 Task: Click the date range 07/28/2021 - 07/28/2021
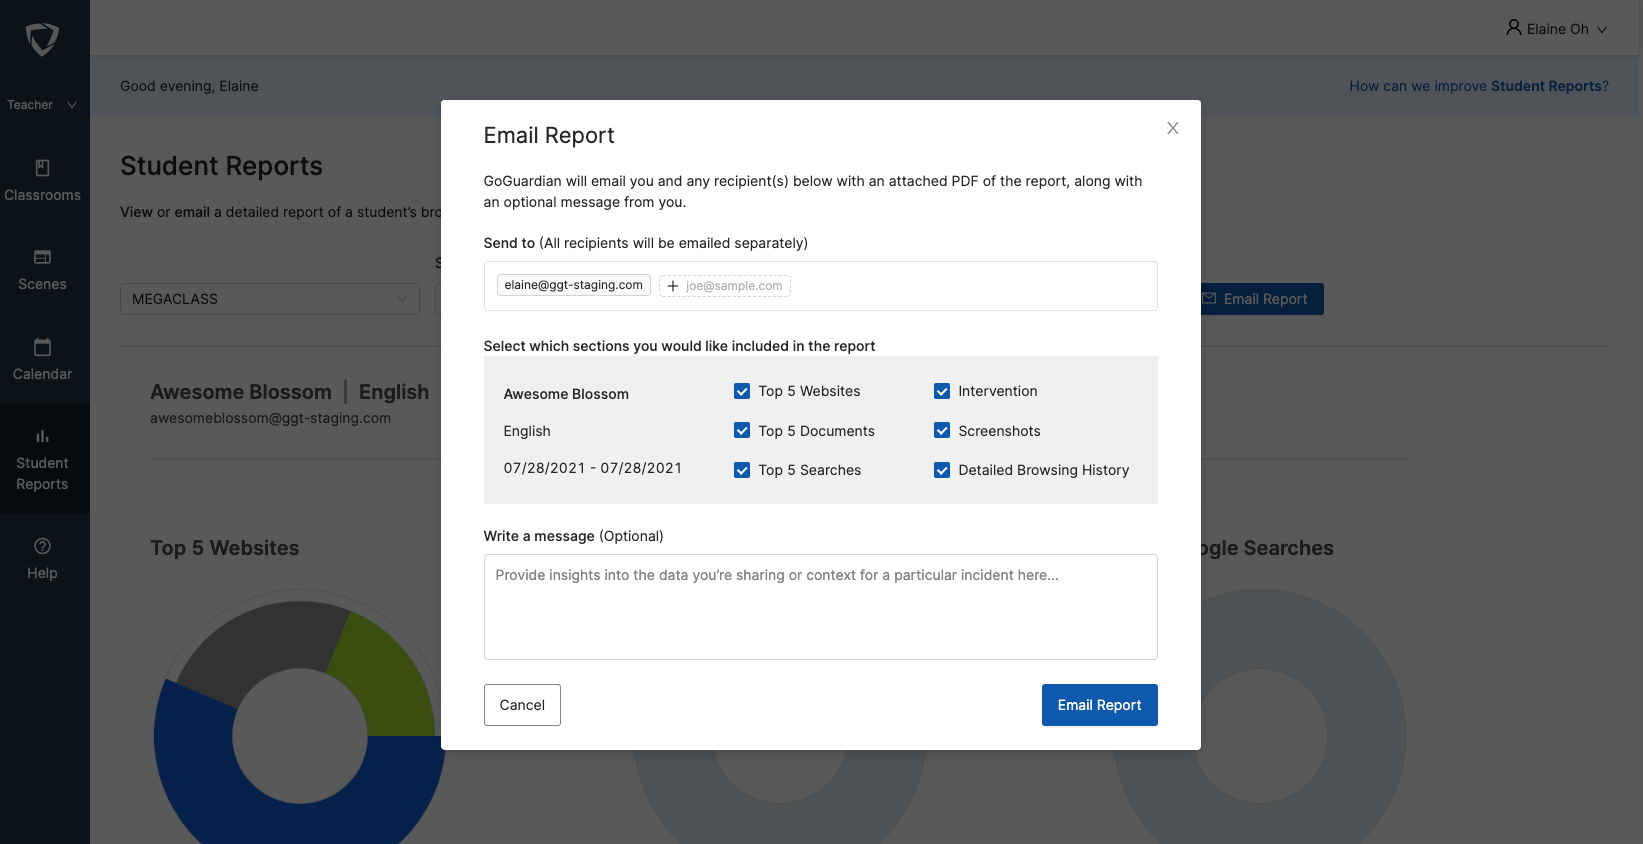pyautogui.click(x=593, y=468)
